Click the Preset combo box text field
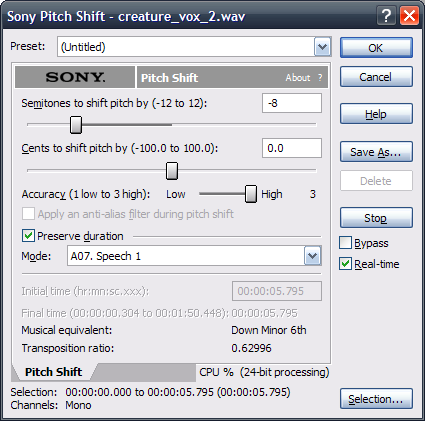Screen dimensions: 425x421 [x=186, y=47]
